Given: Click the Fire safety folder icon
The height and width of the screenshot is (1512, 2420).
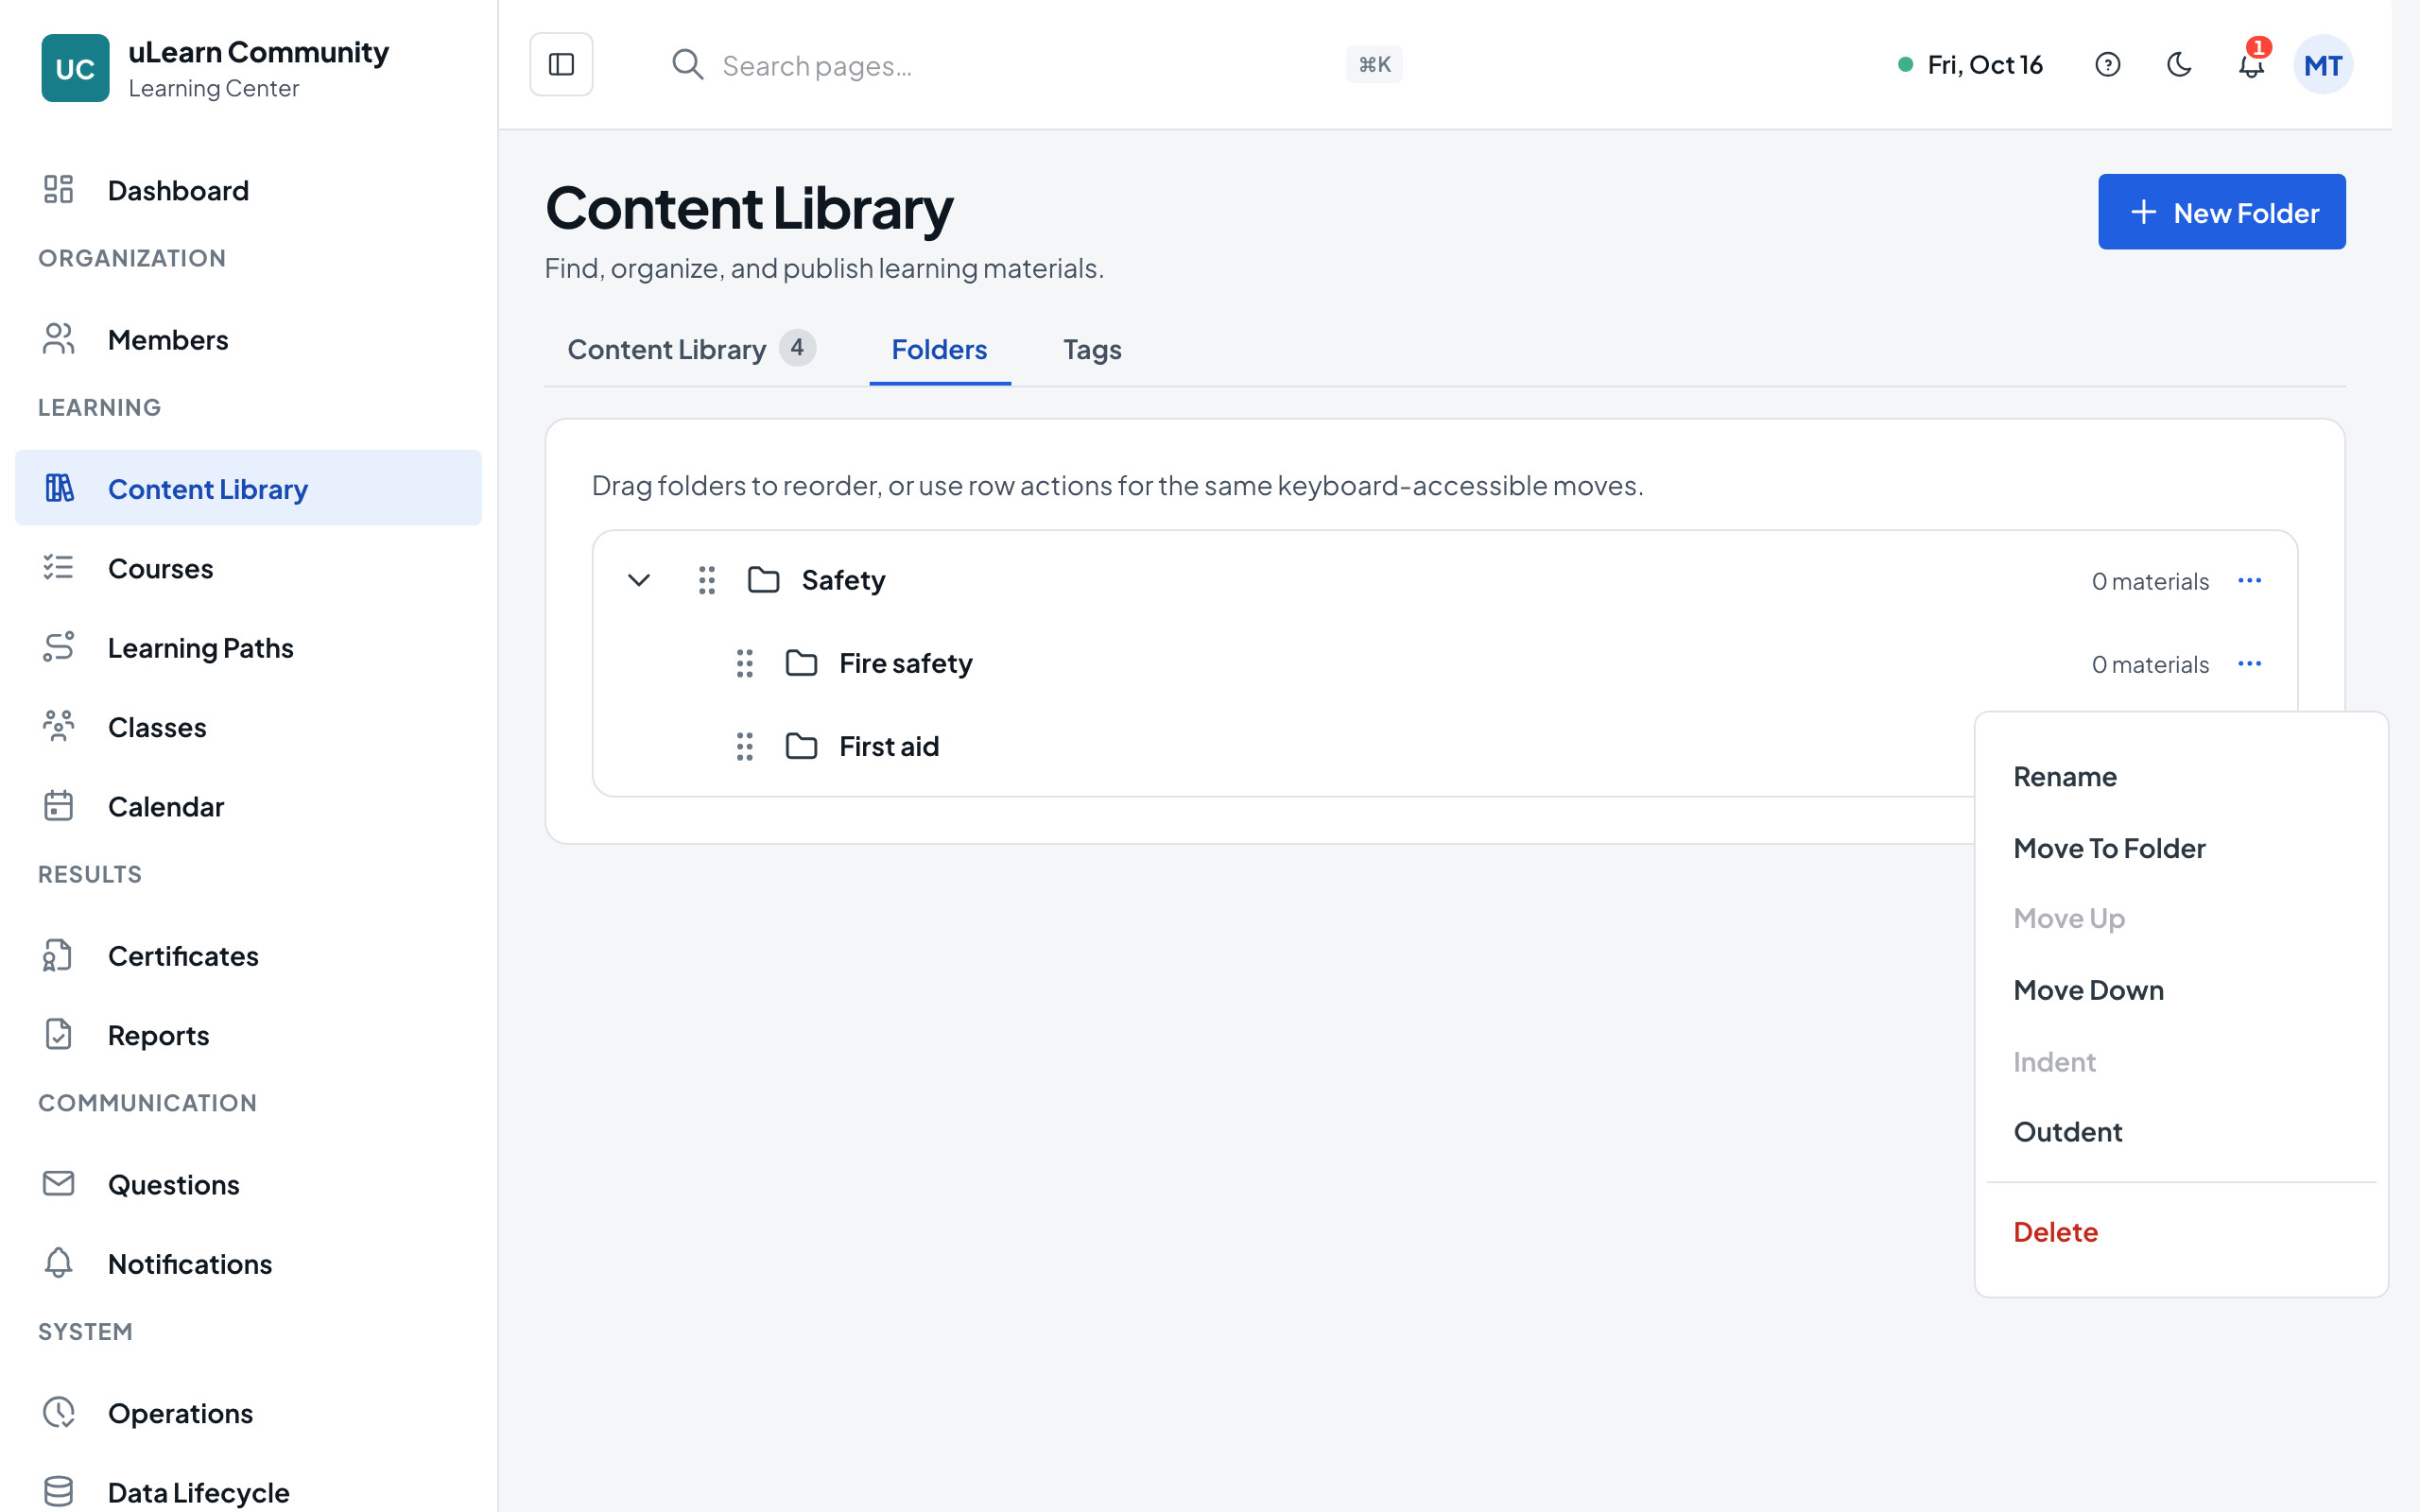Looking at the screenshot, I should click(802, 663).
